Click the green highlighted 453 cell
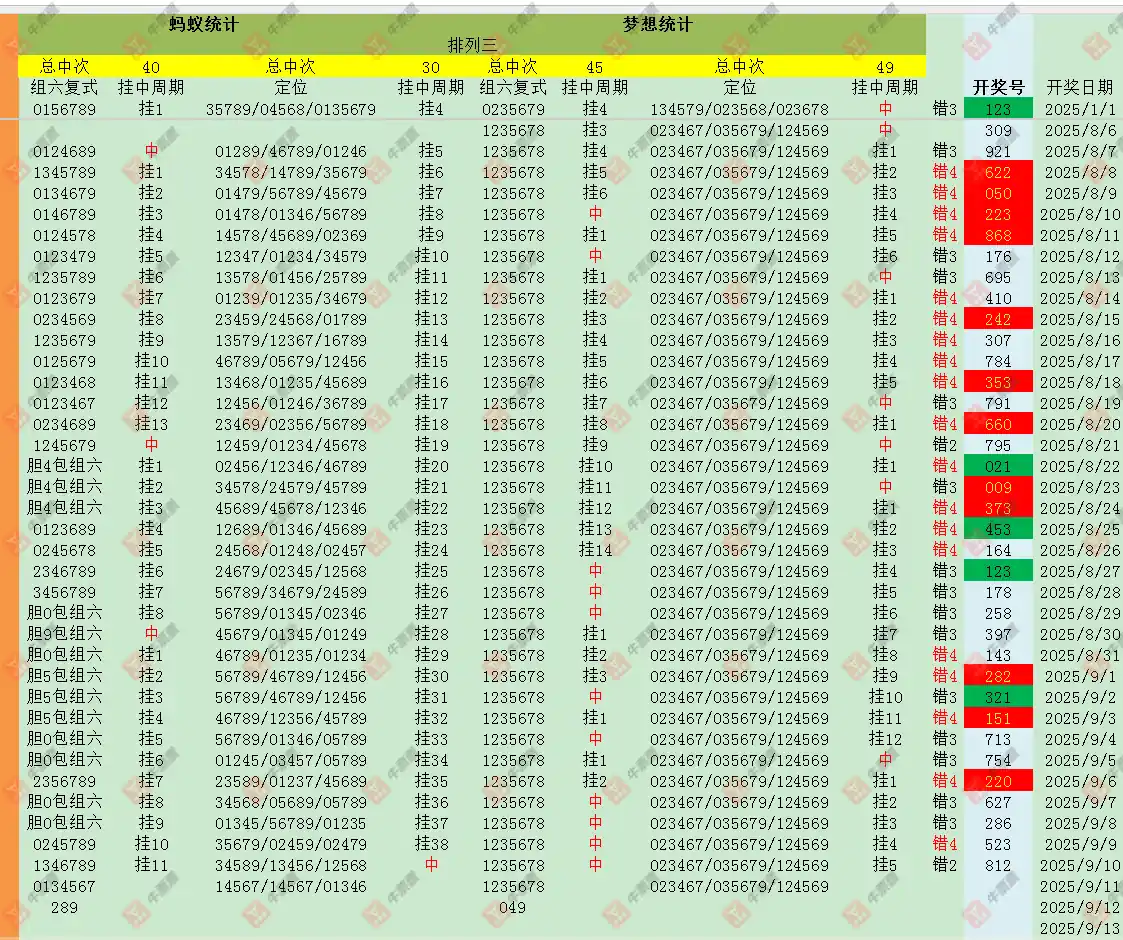This screenshot has height=940, width=1123. 998,530
